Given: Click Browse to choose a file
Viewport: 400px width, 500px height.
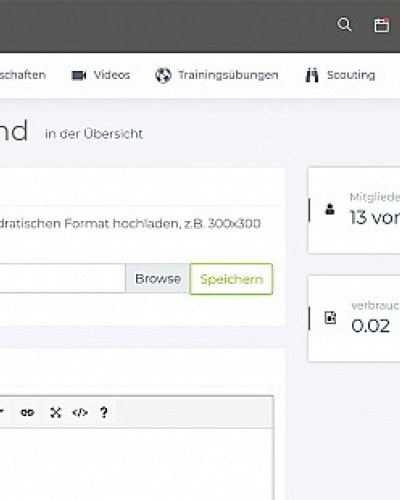Looking at the screenshot, I should tap(158, 279).
